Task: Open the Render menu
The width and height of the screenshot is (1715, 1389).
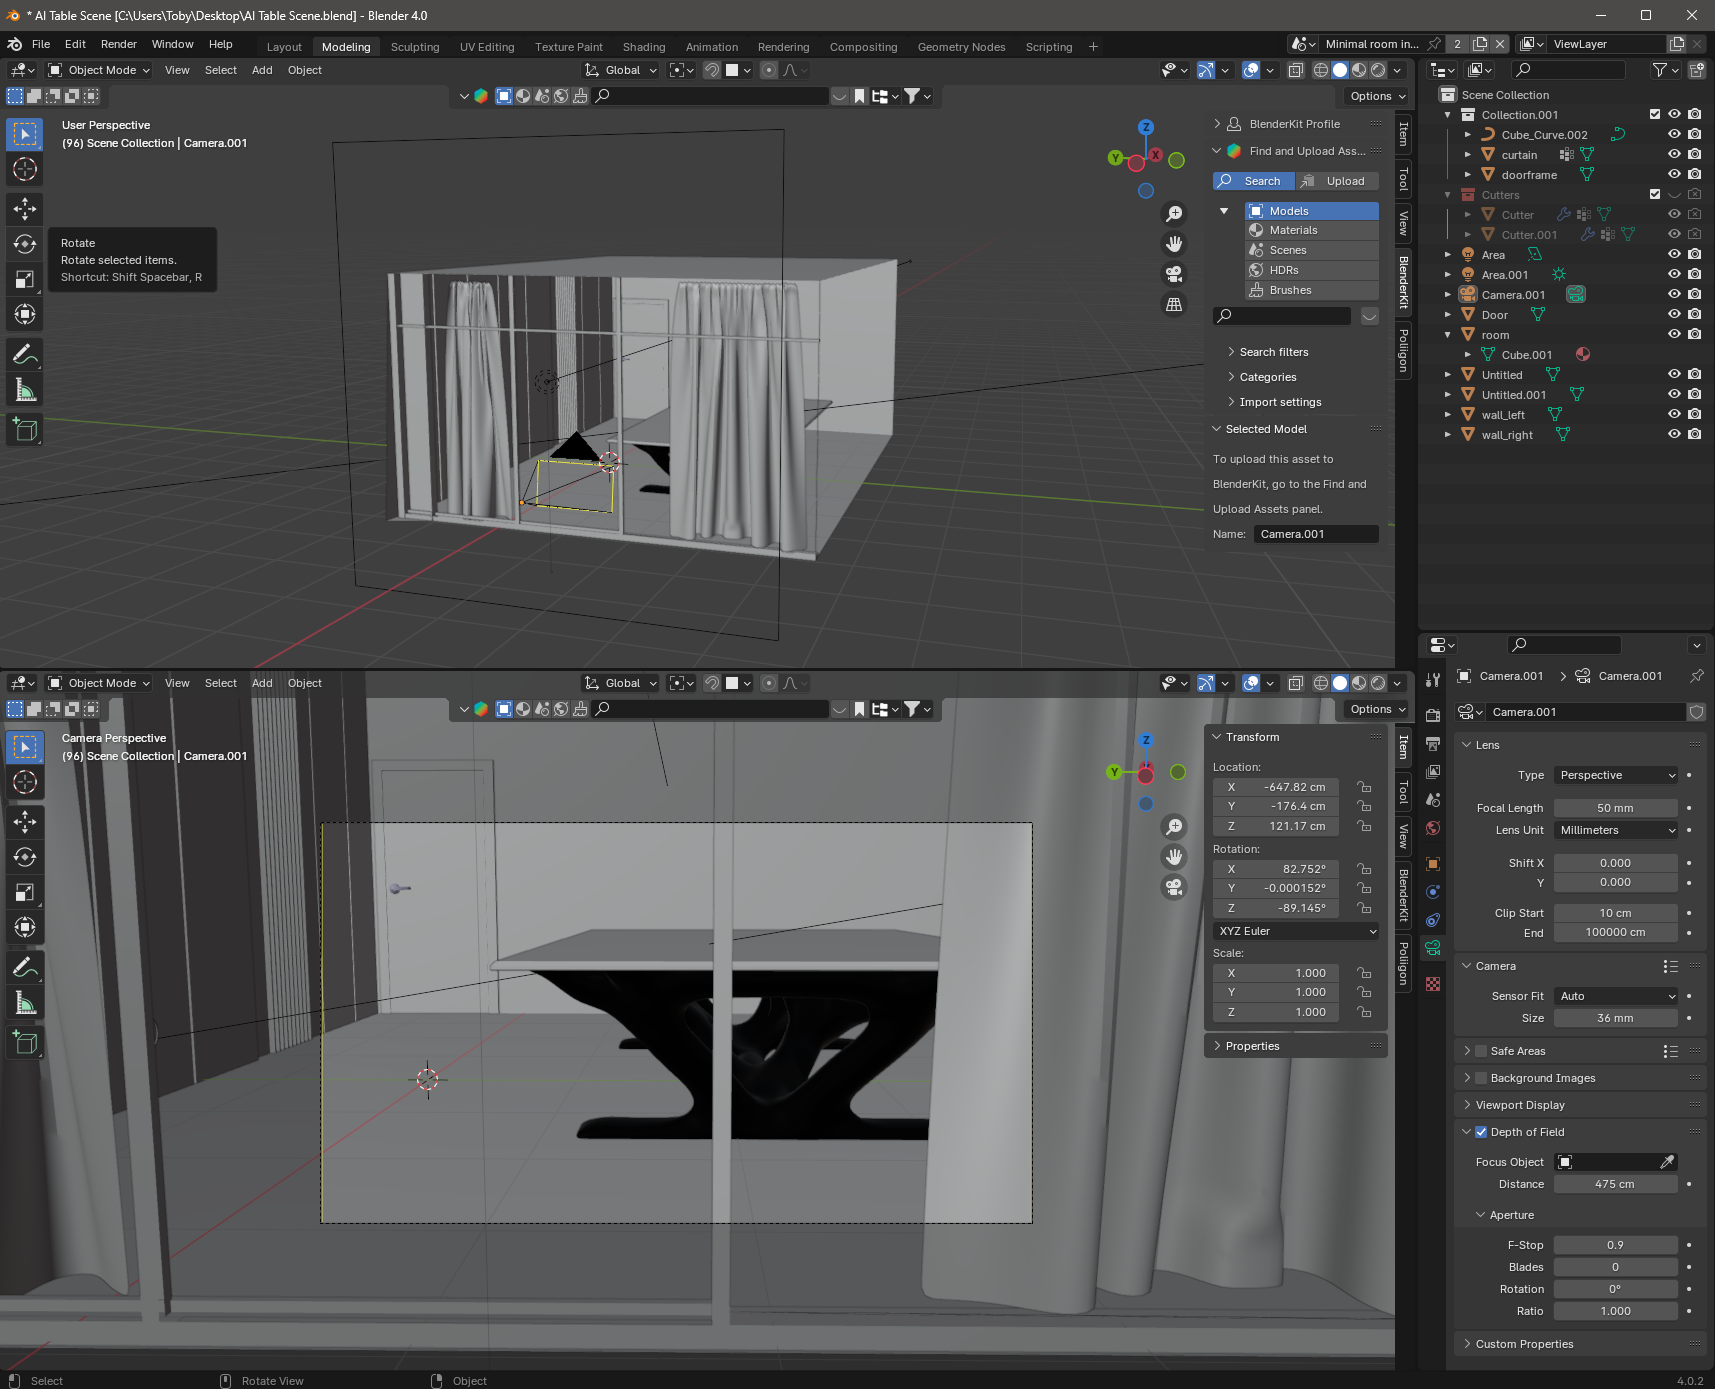Action: click(x=118, y=44)
